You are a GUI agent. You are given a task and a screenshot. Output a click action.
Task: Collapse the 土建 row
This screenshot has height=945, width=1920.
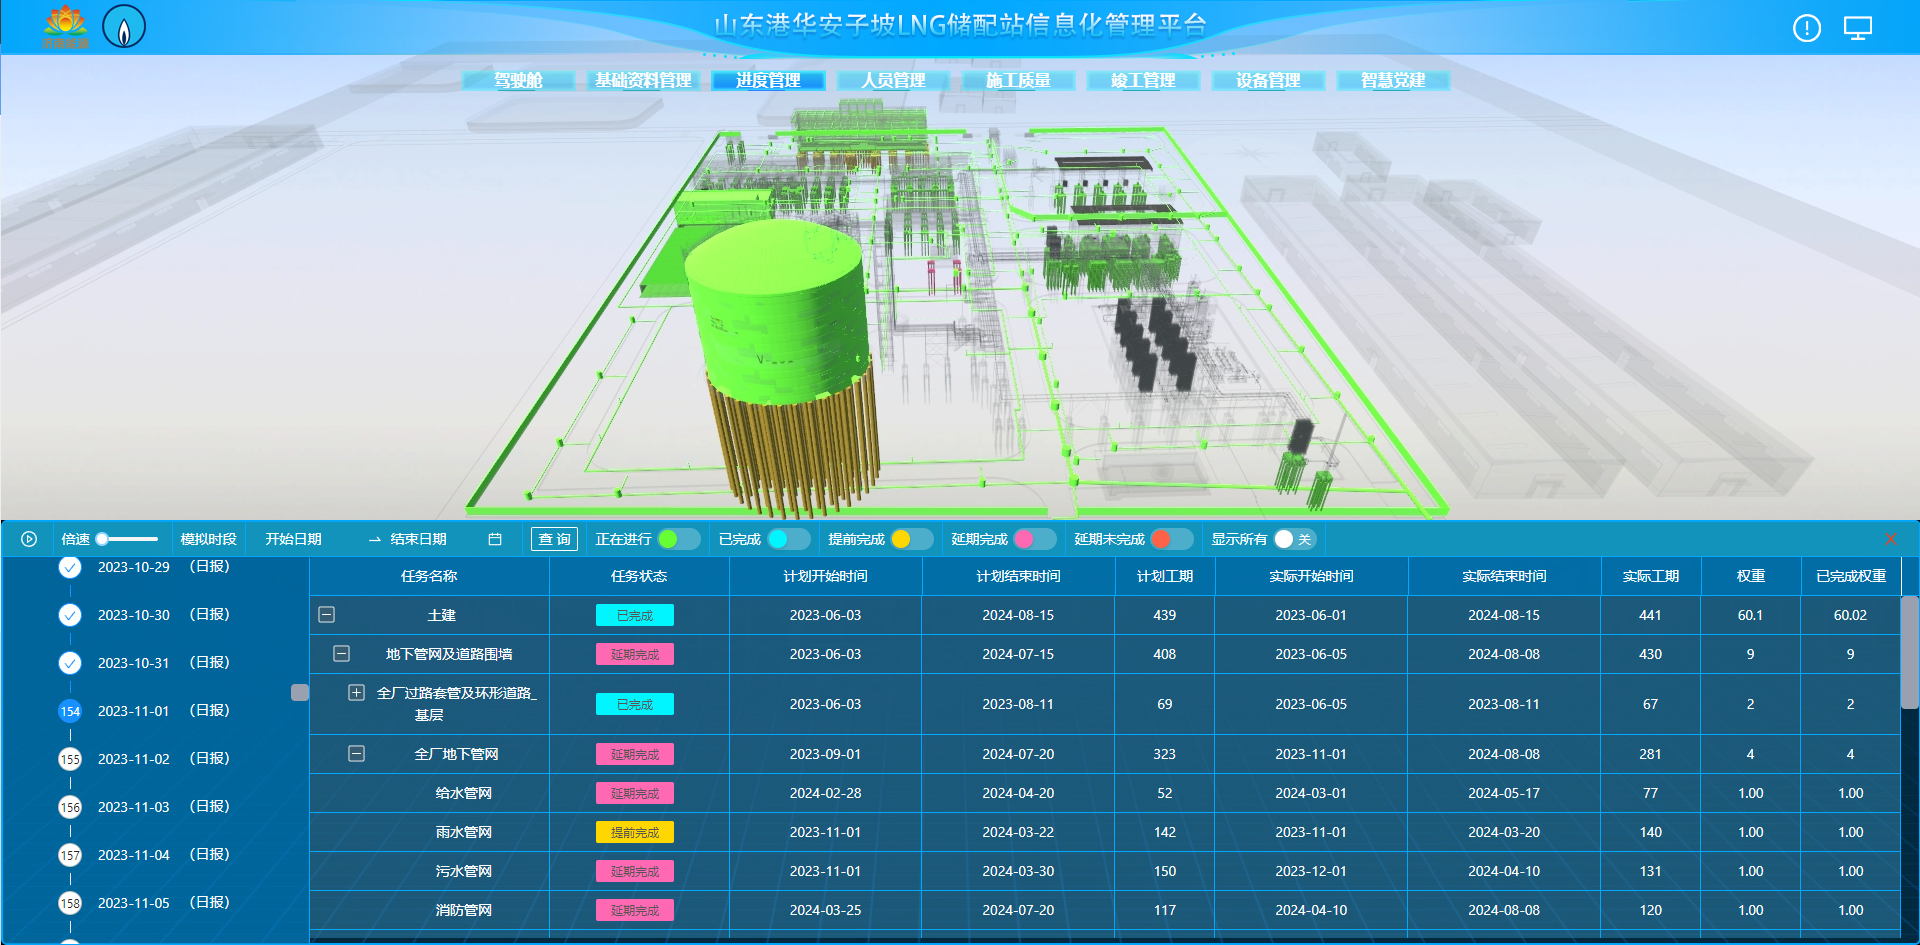(326, 615)
